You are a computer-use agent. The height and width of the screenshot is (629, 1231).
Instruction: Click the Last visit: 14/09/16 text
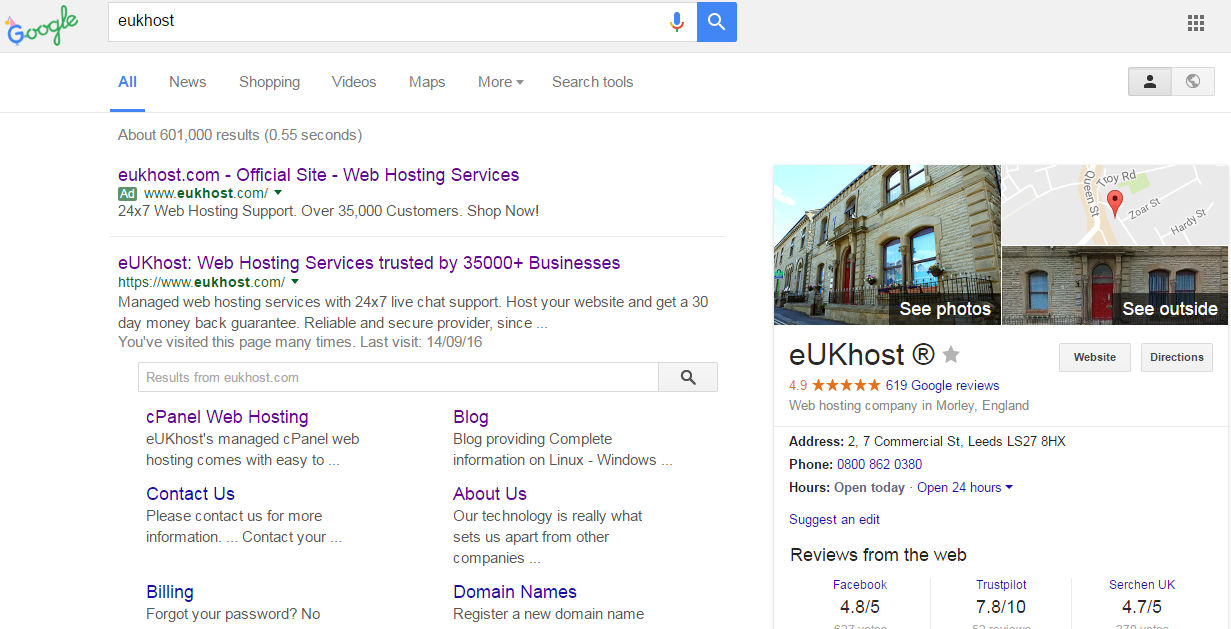pos(421,342)
